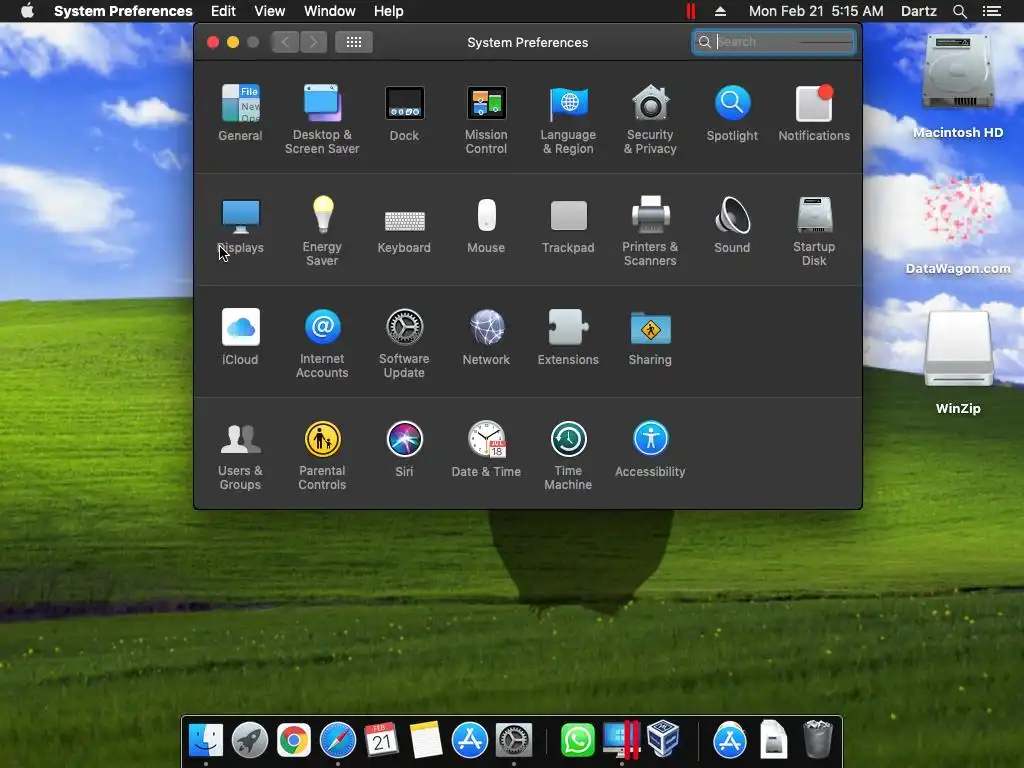Open Finder from the Dock
Image resolution: width=1024 pixels, height=768 pixels.
click(x=206, y=740)
